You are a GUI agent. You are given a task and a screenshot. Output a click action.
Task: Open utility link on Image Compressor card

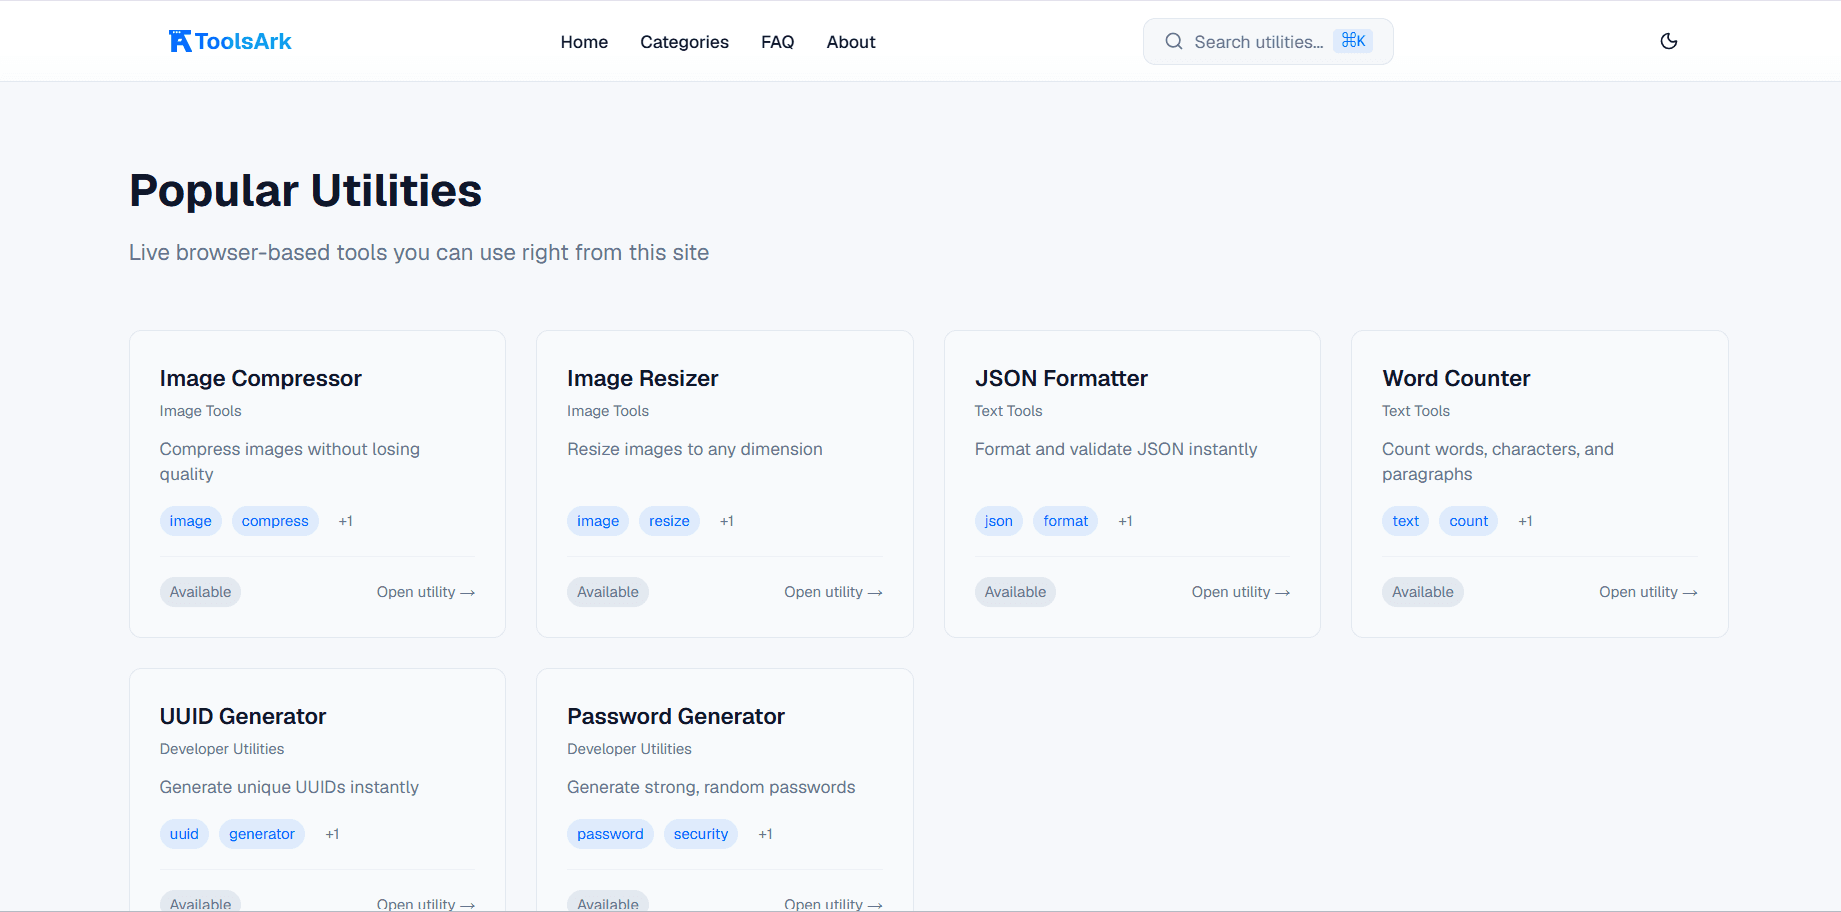(x=426, y=592)
